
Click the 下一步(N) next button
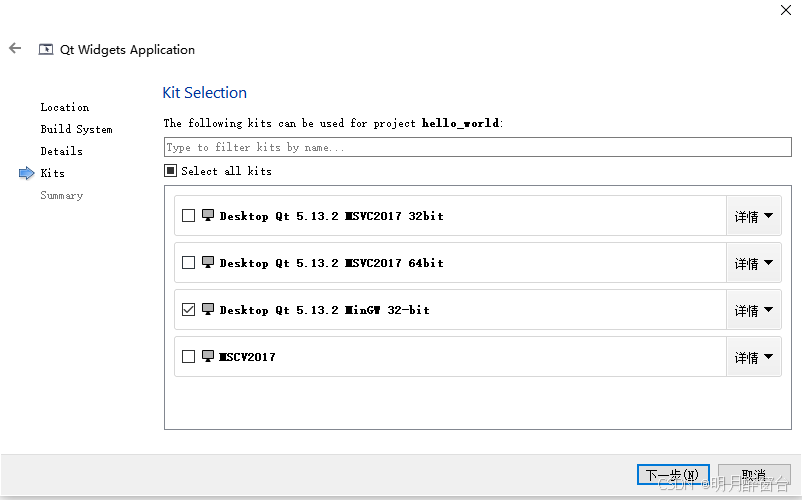point(673,475)
